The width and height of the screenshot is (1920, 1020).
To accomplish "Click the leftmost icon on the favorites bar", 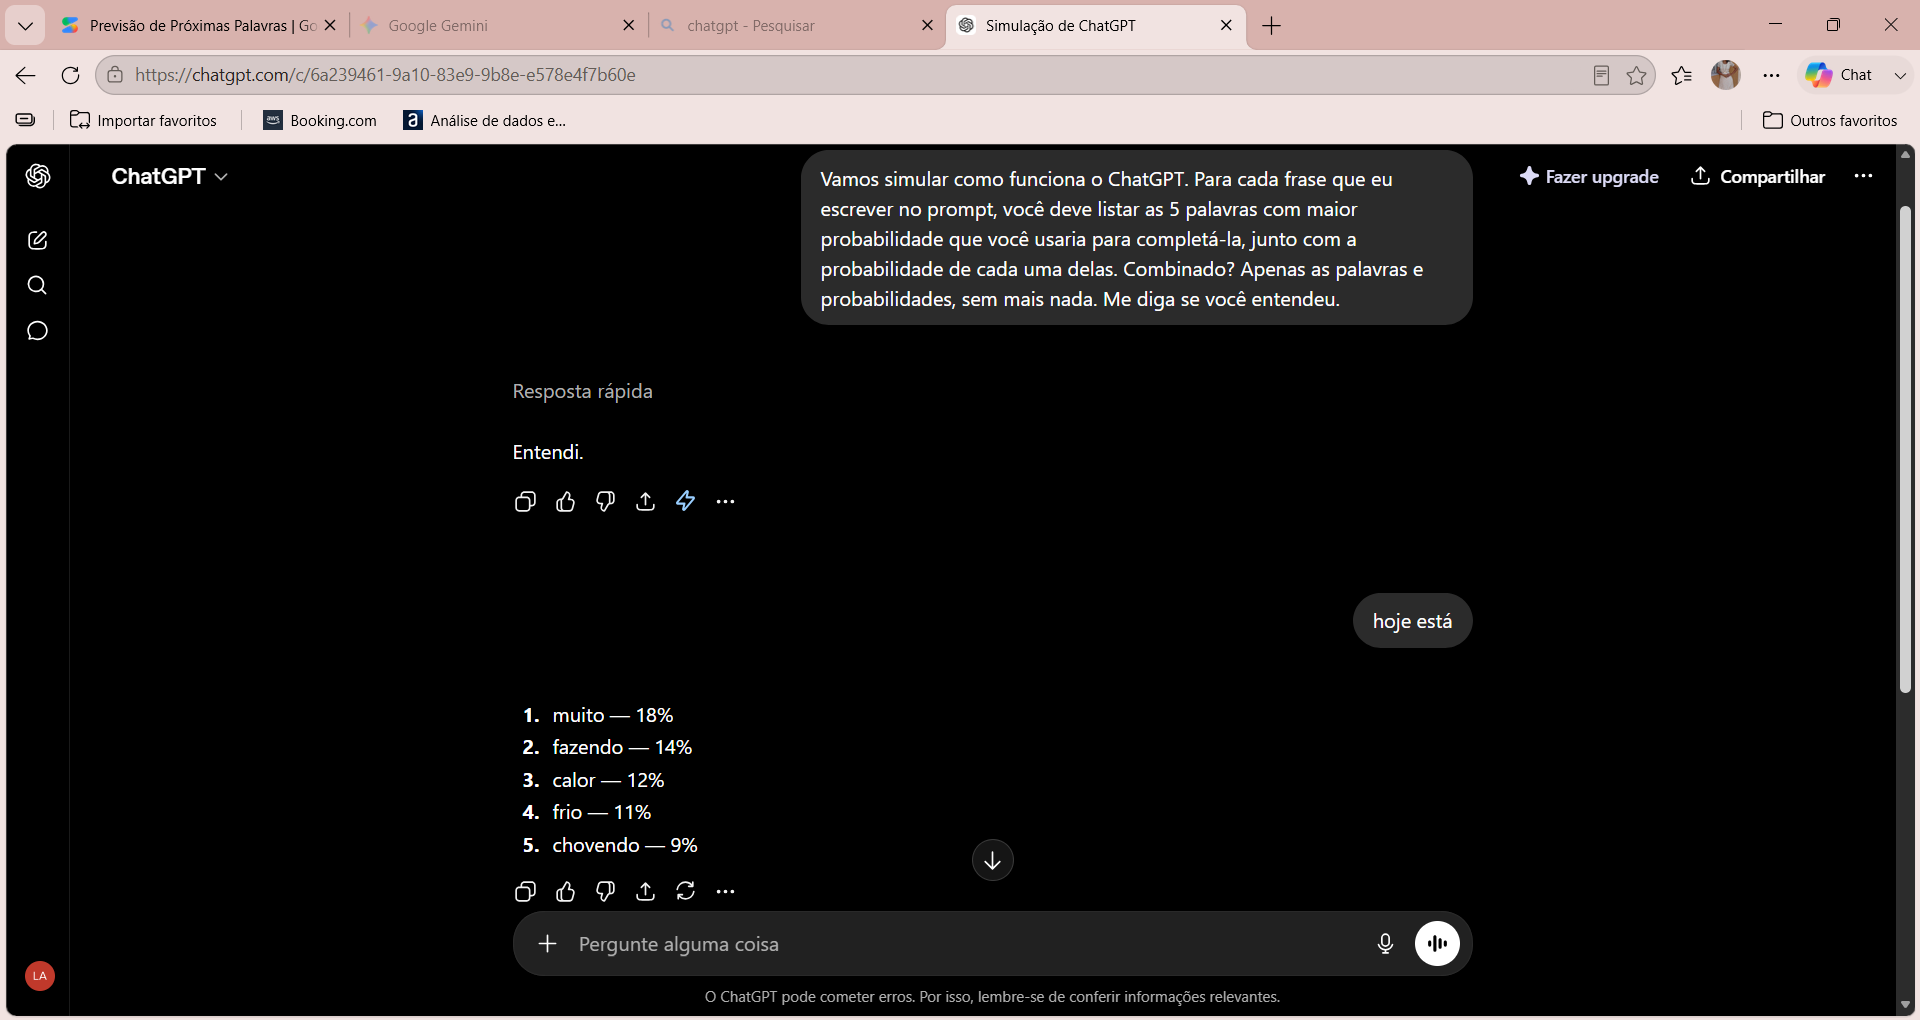I will coord(26,120).
